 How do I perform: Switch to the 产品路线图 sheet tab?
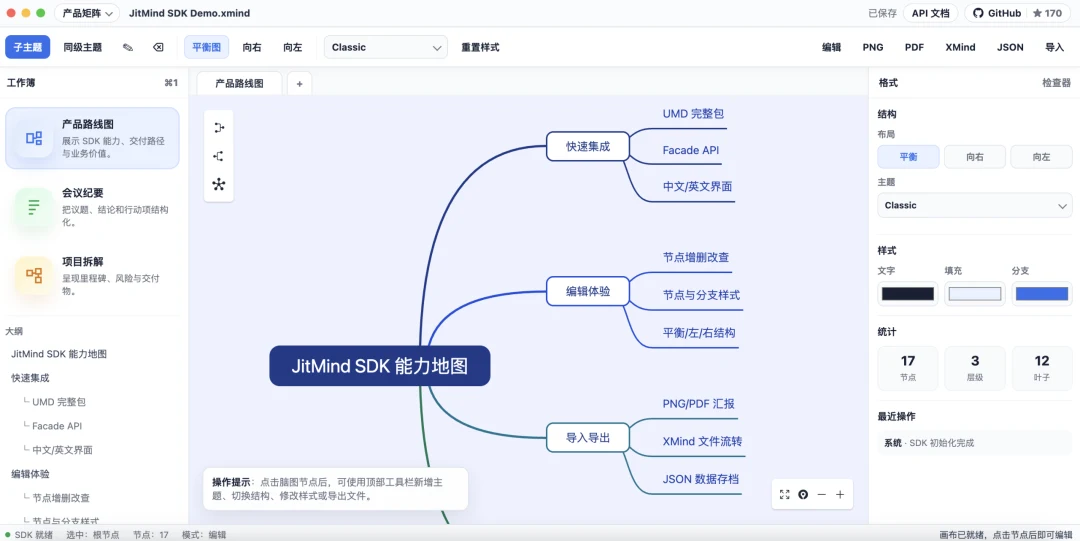click(239, 83)
